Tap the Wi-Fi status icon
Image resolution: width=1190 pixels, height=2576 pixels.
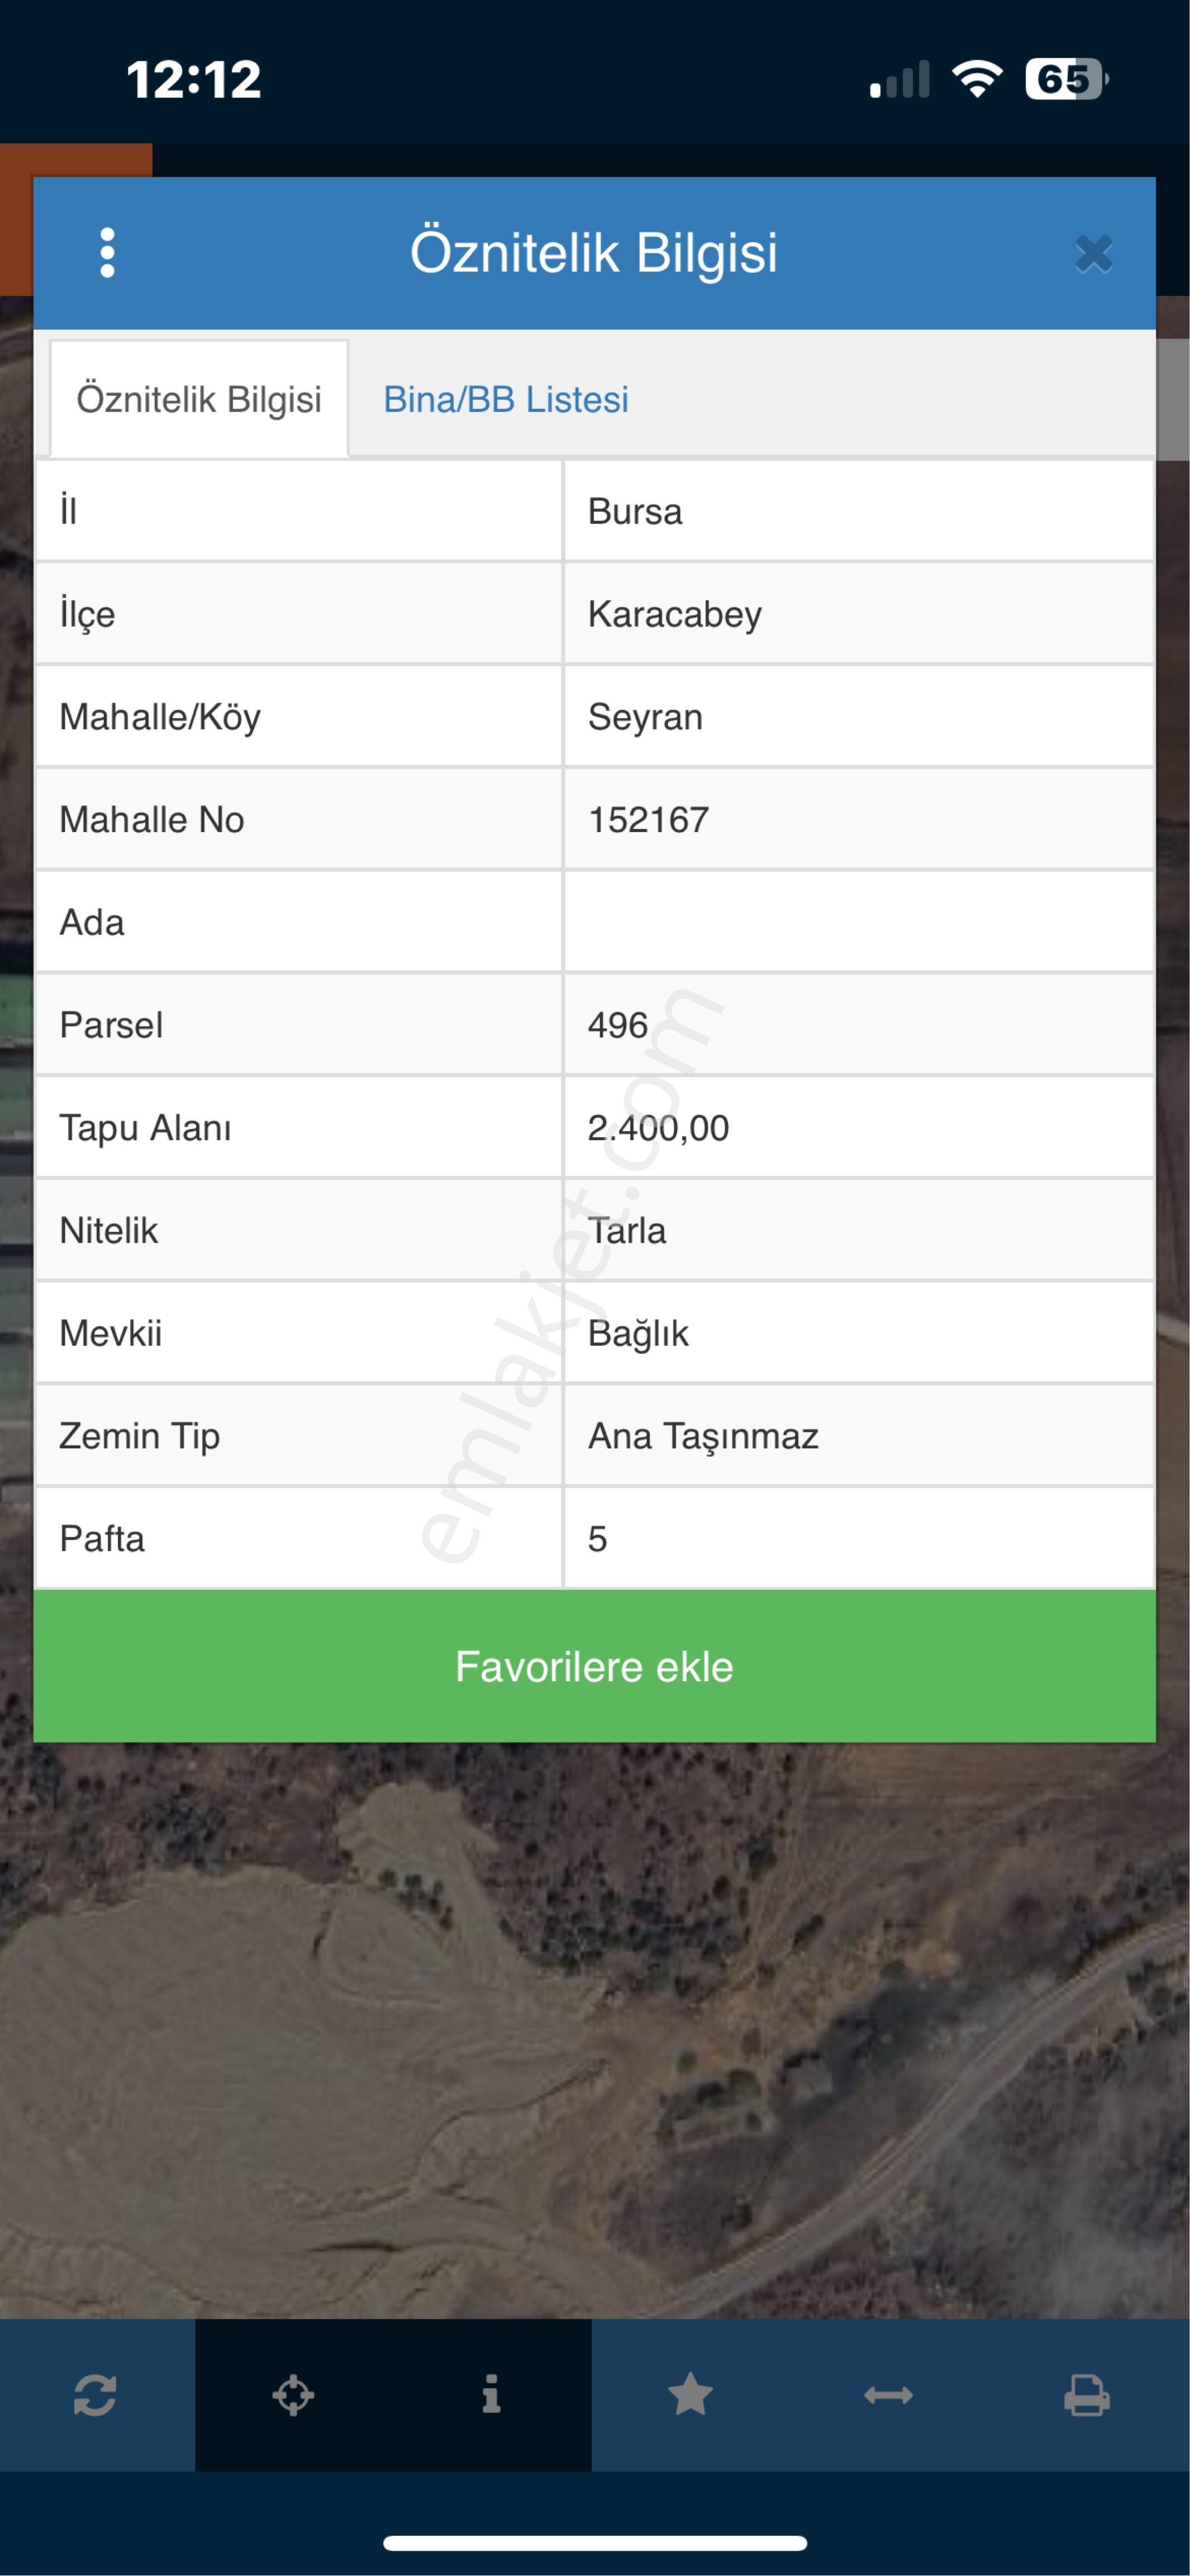coord(977,79)
